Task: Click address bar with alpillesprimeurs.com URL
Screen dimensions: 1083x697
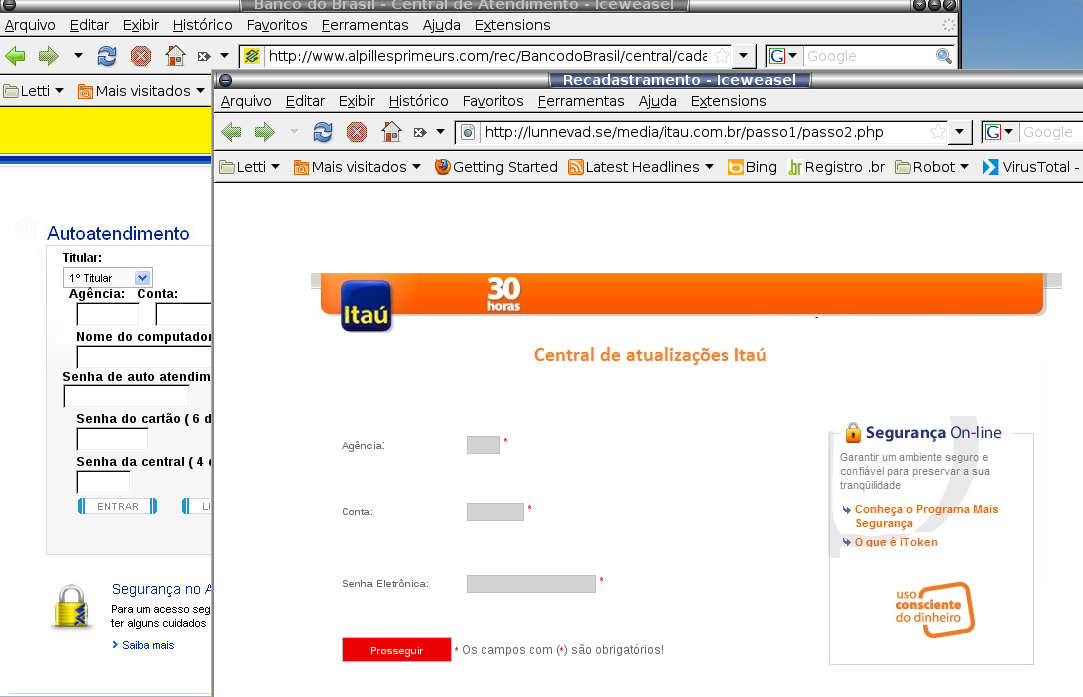Action: (488, 56)
